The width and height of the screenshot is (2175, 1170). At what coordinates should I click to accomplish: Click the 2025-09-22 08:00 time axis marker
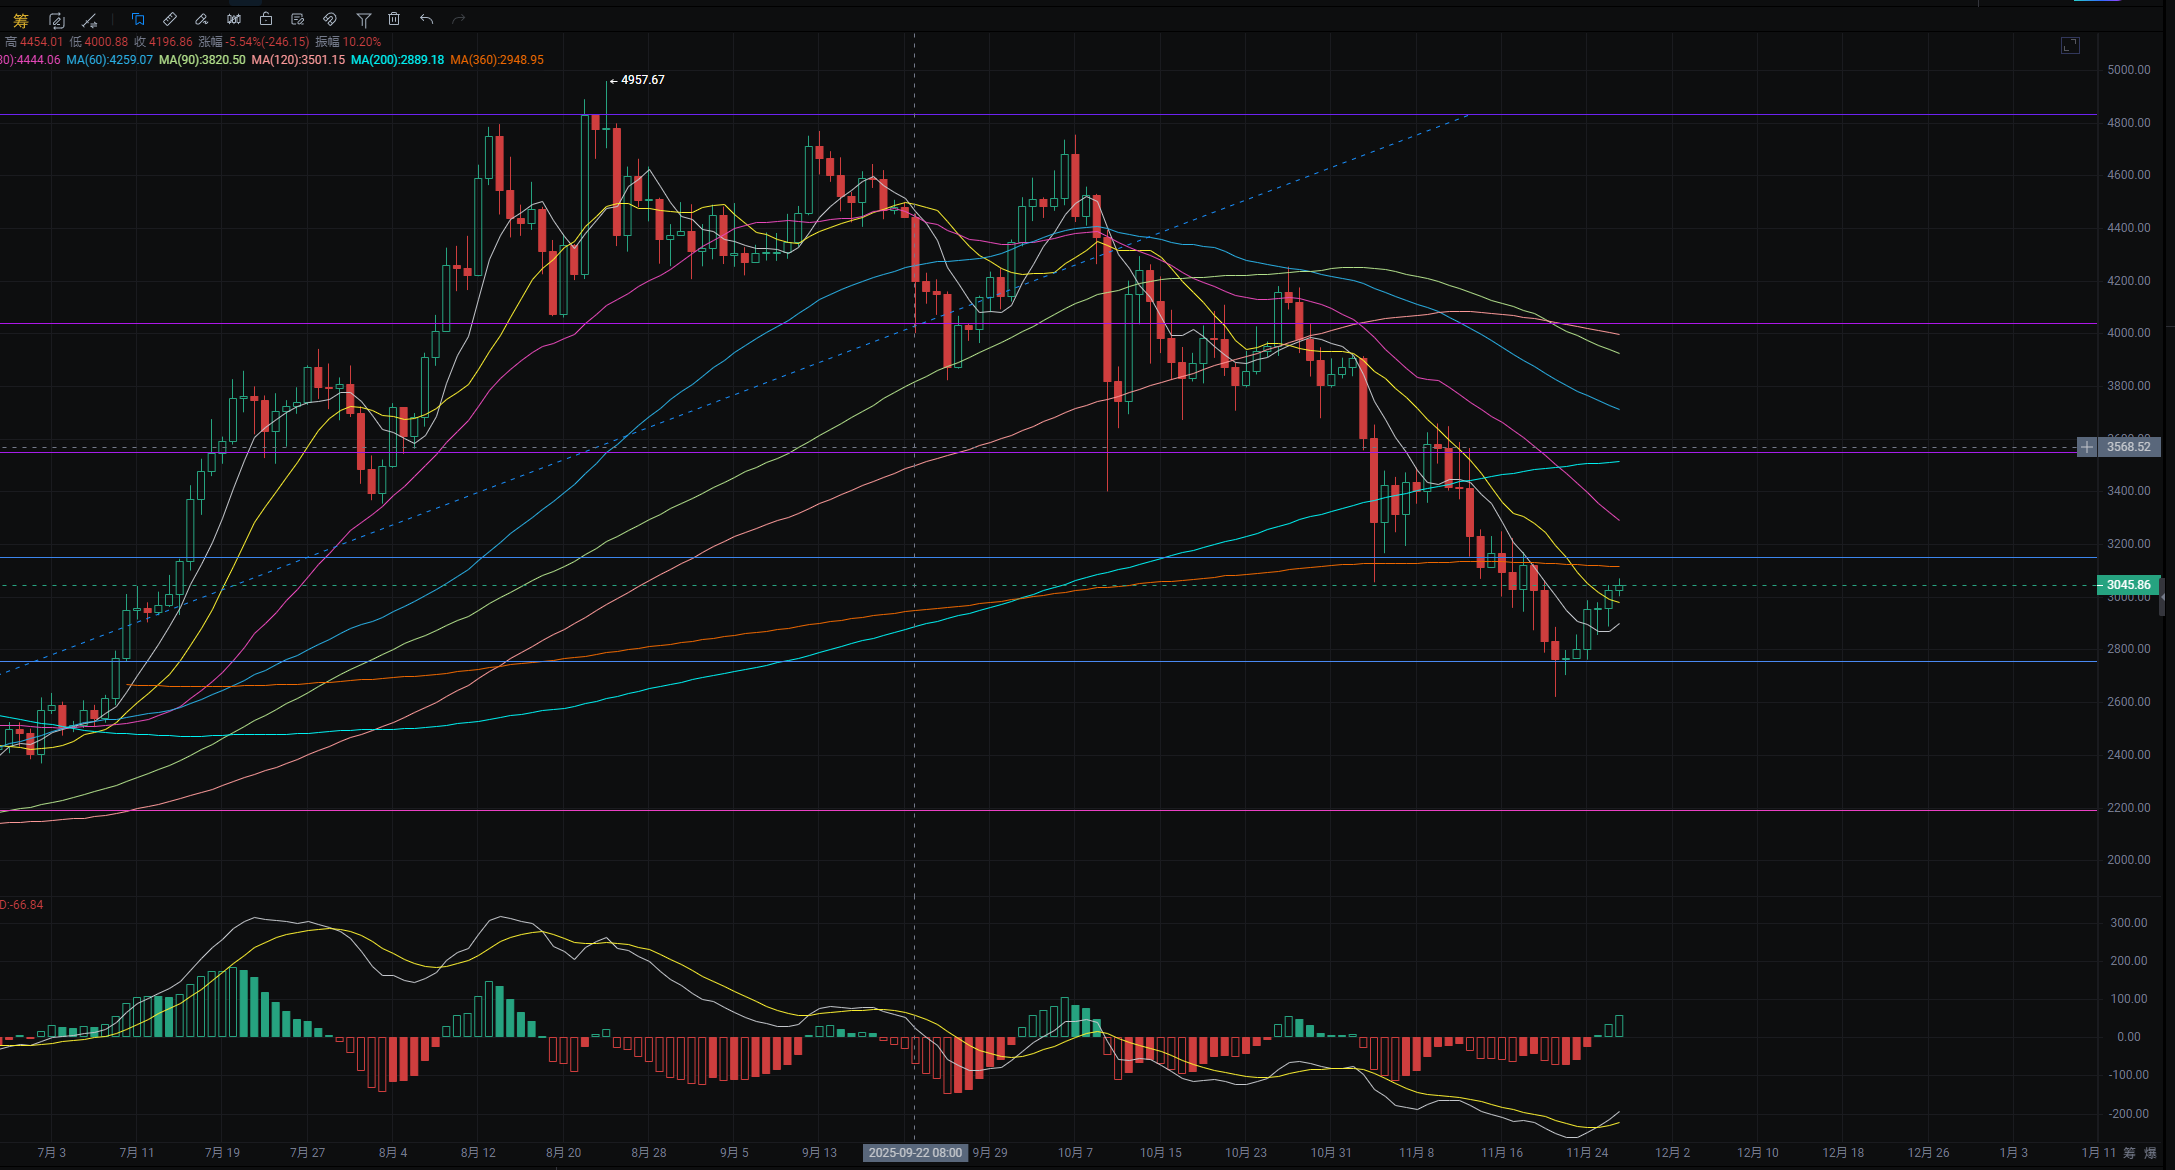tap(915, 1153)
